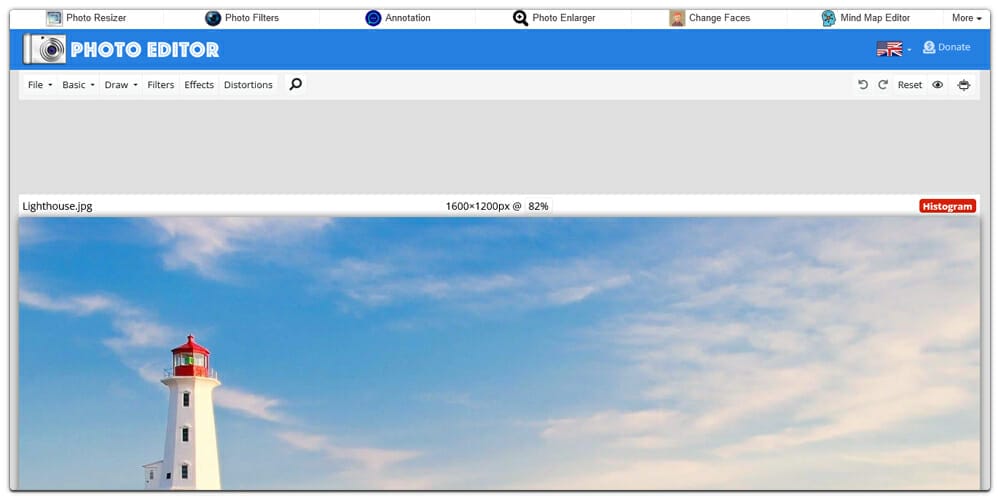Click the Donate icon
The image size is (1000, 500).
(x=929, y=47)
